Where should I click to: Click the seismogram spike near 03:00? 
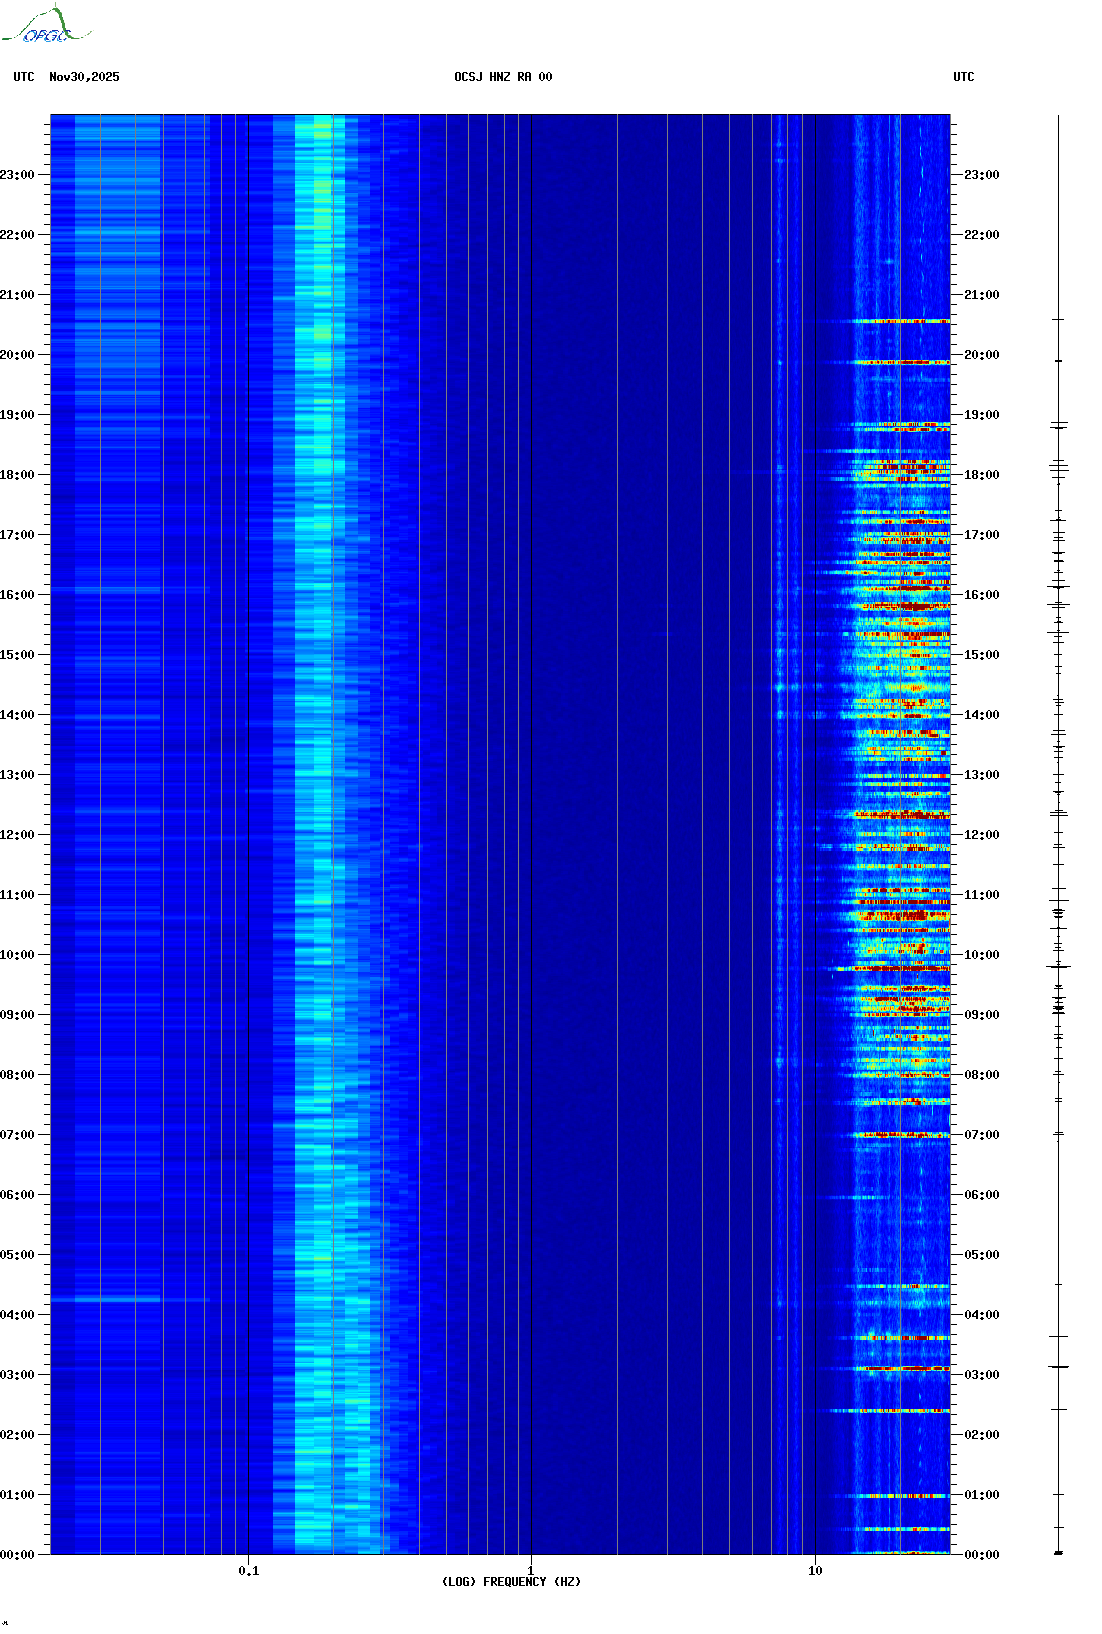[1058, 1367]
